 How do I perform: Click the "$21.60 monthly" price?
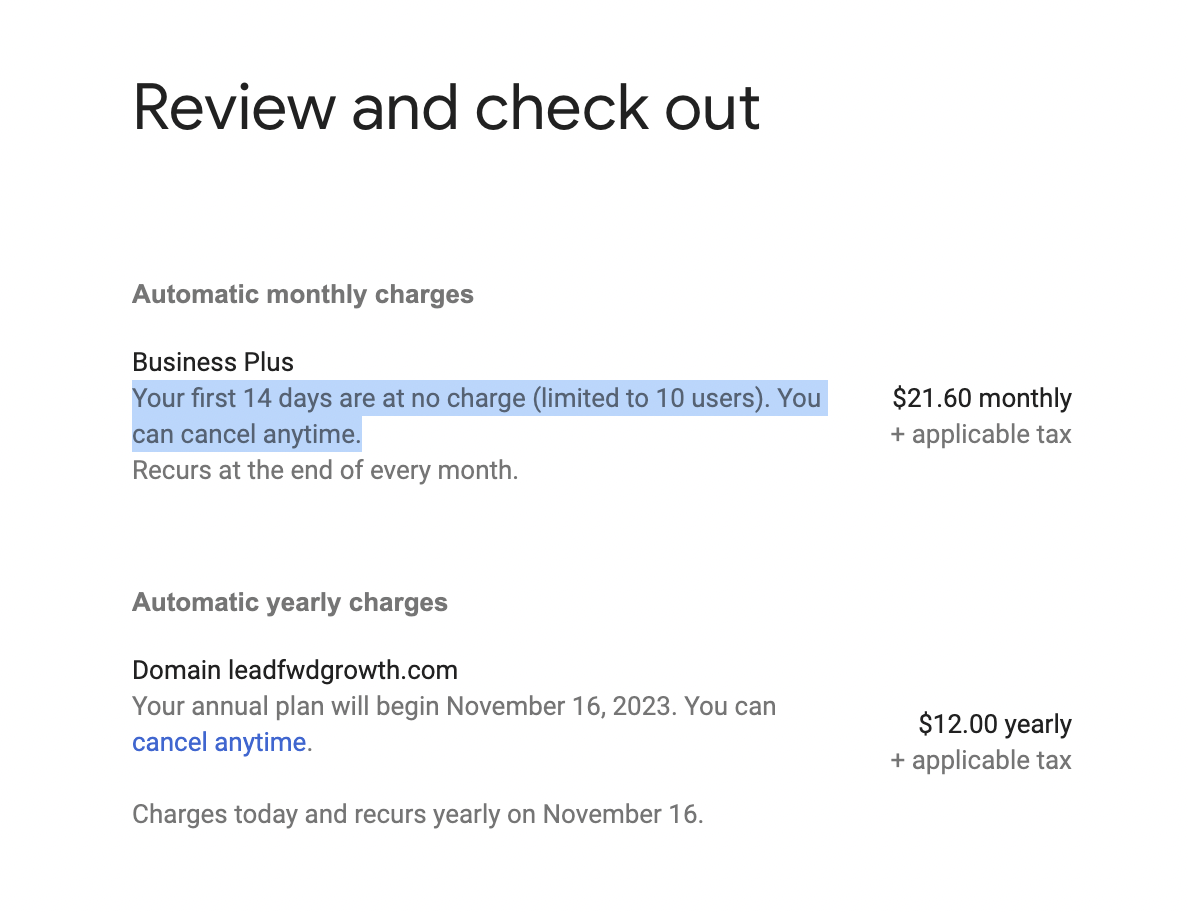(981, 398)
